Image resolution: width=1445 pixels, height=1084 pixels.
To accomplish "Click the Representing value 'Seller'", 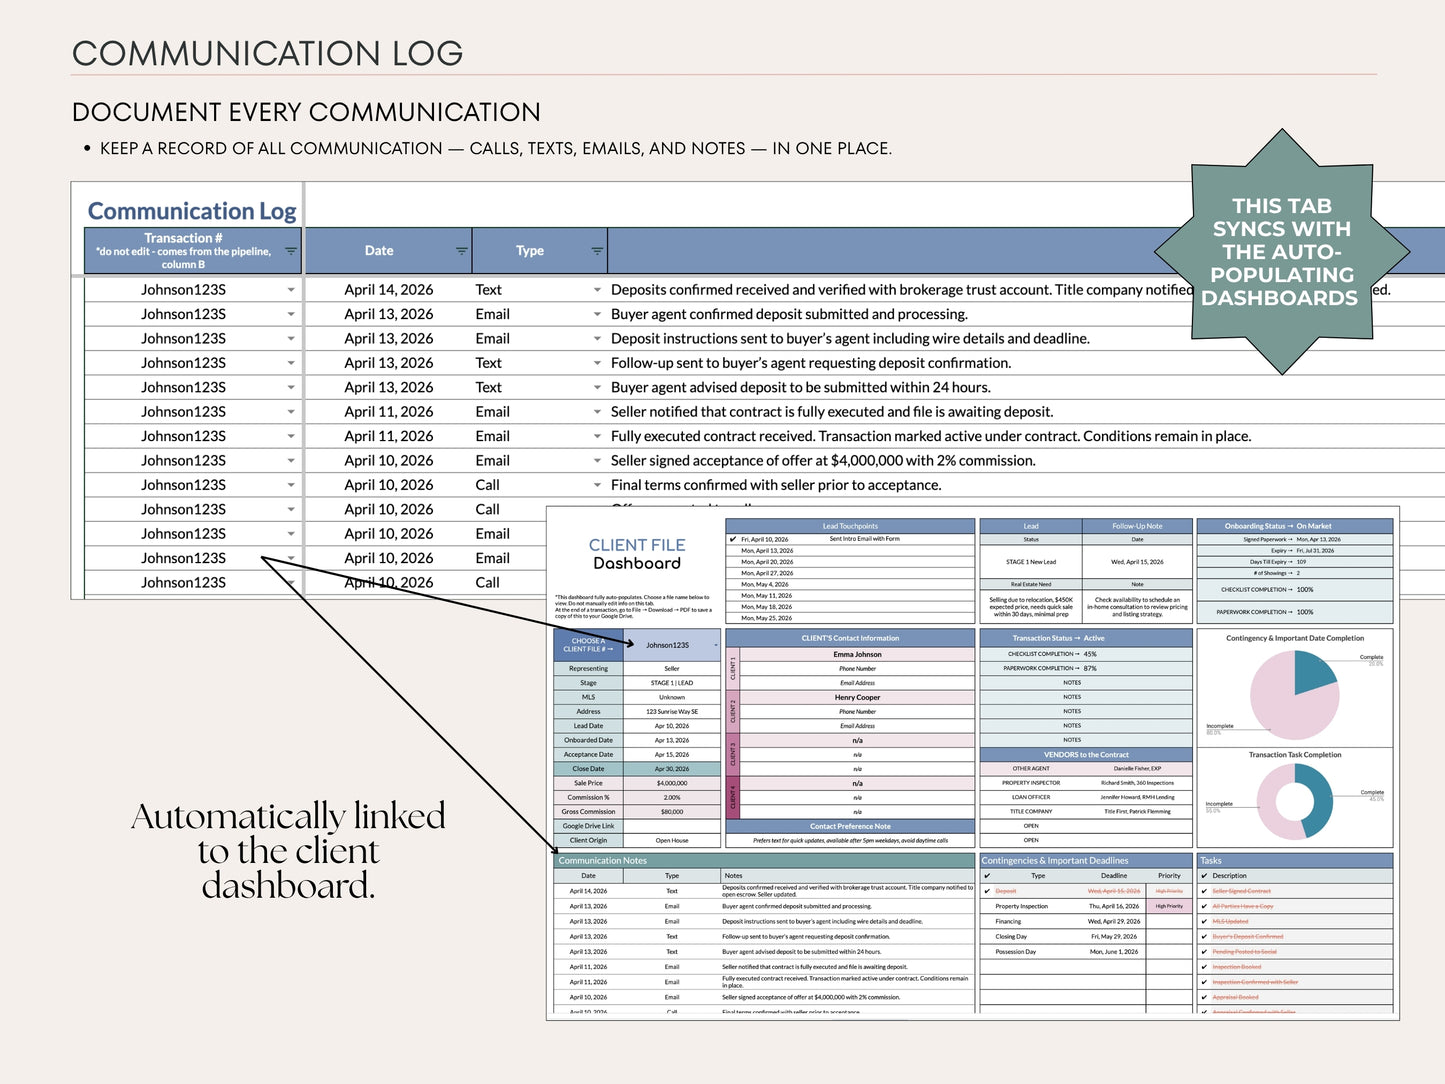I will point(672,669).
